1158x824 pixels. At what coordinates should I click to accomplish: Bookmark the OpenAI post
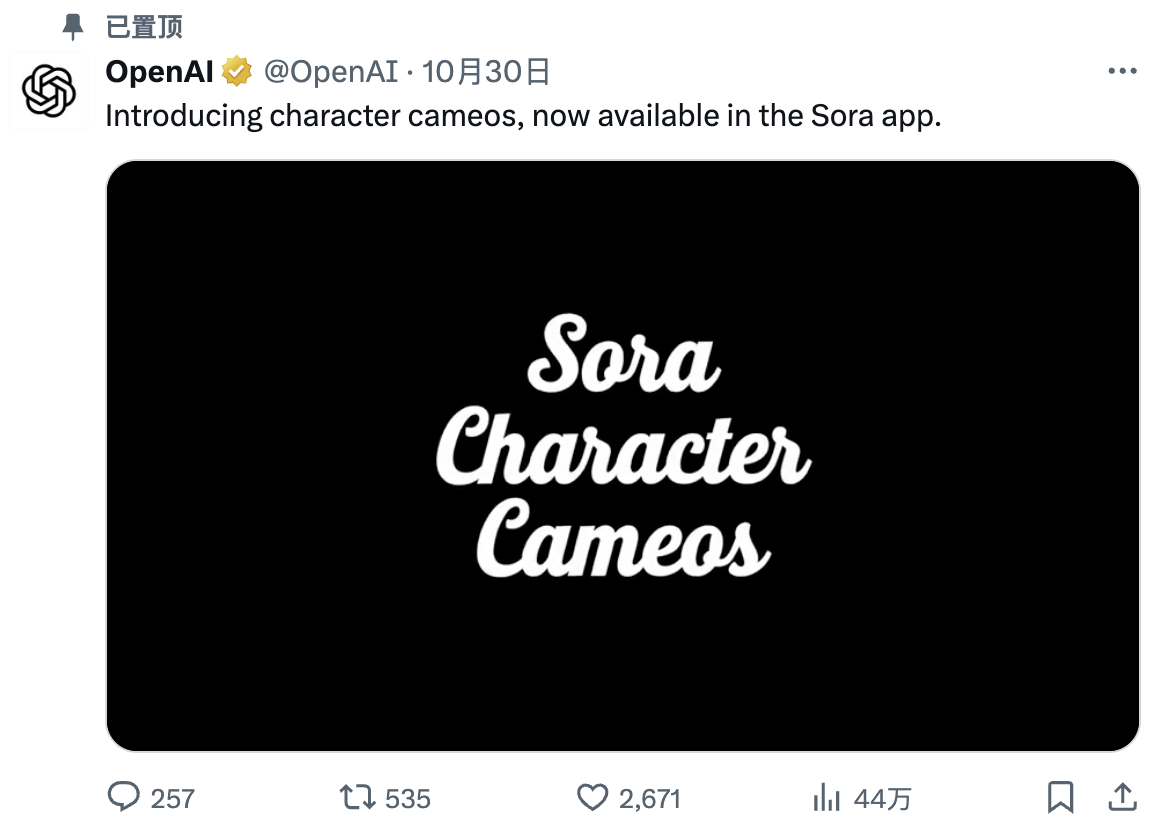point(1060,797)
